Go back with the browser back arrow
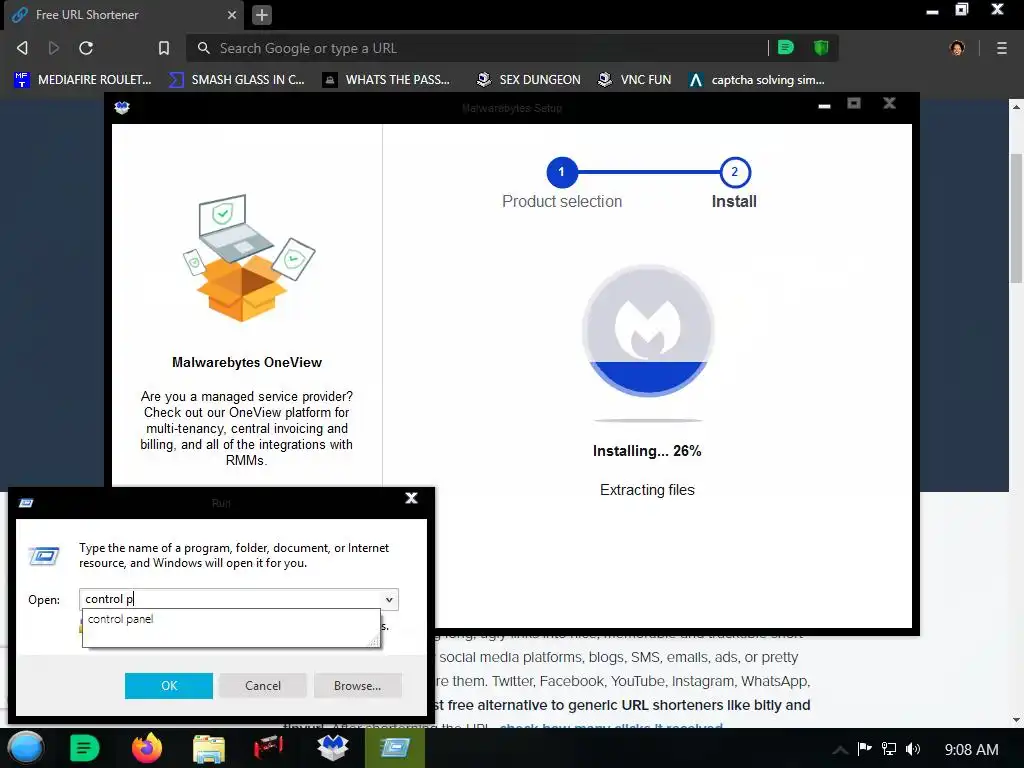Screen dimensions: 1024x768 tap(22, 48)
